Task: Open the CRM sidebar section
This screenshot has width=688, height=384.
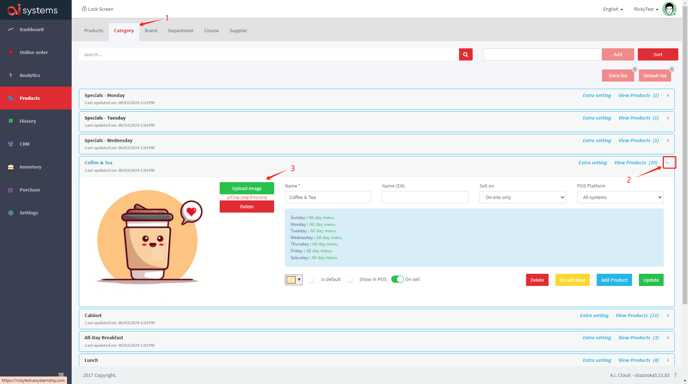Action: [x=24, y=144]
